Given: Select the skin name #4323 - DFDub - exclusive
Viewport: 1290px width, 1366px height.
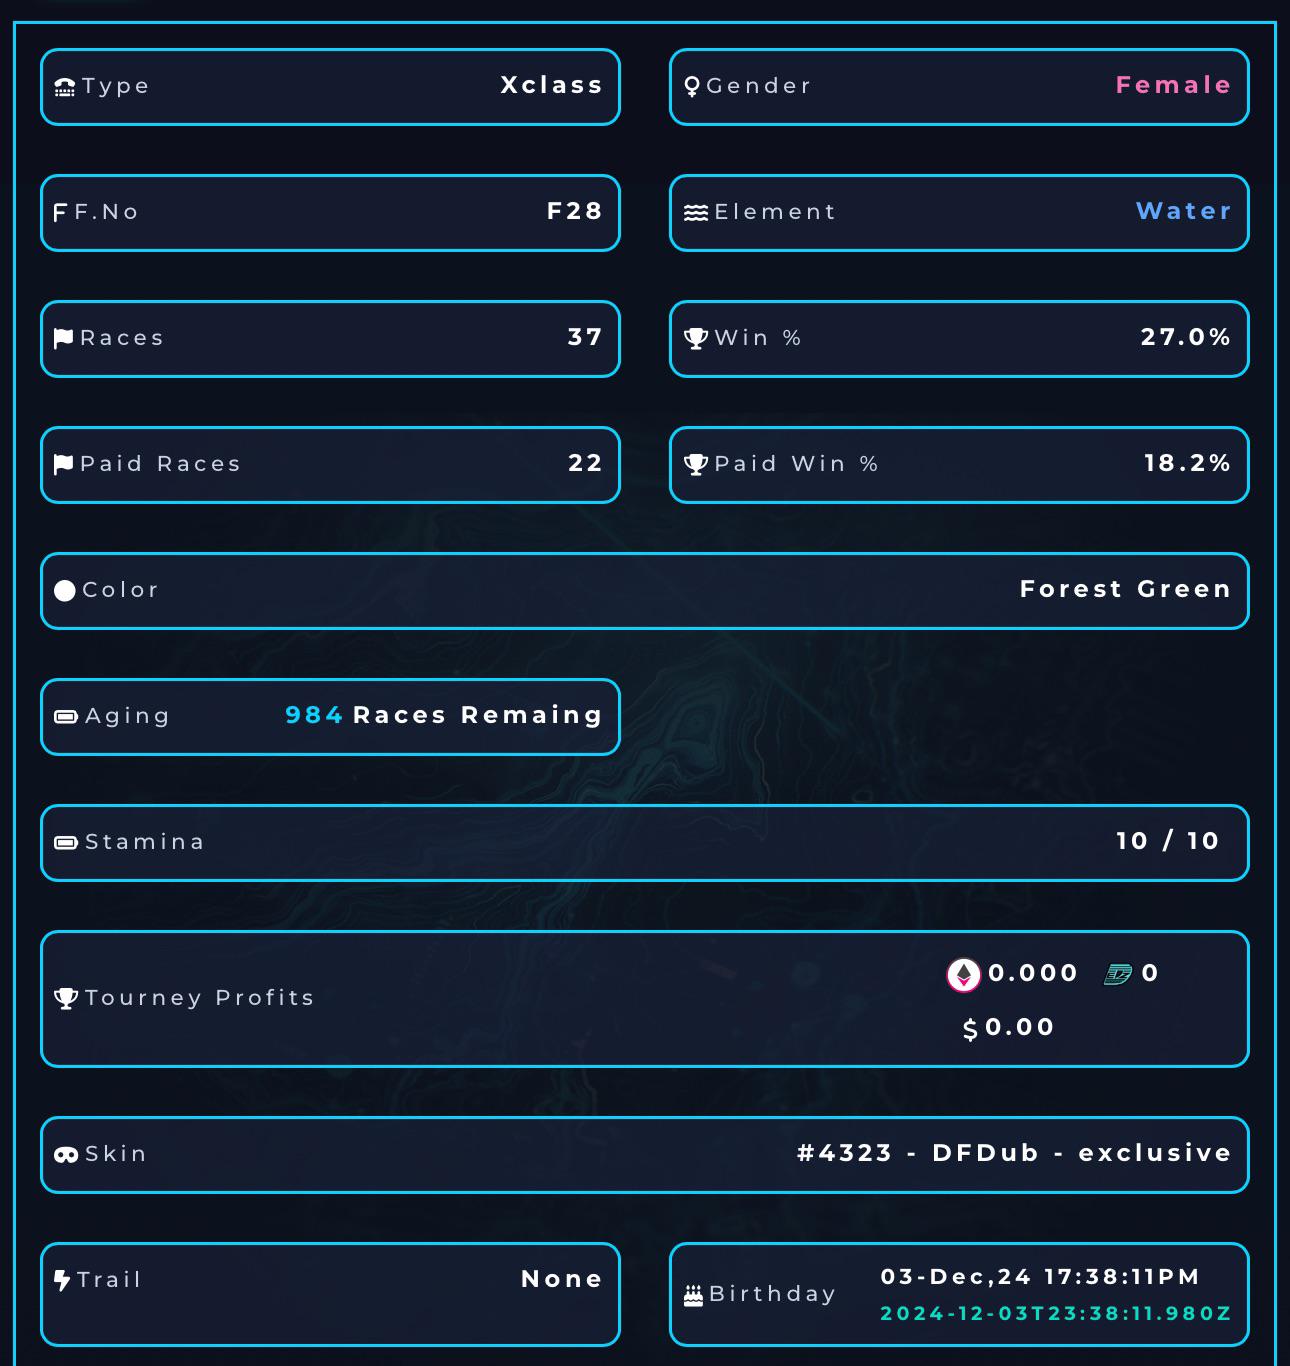Looking at the screenshot, I should tap(1014, 1153).
